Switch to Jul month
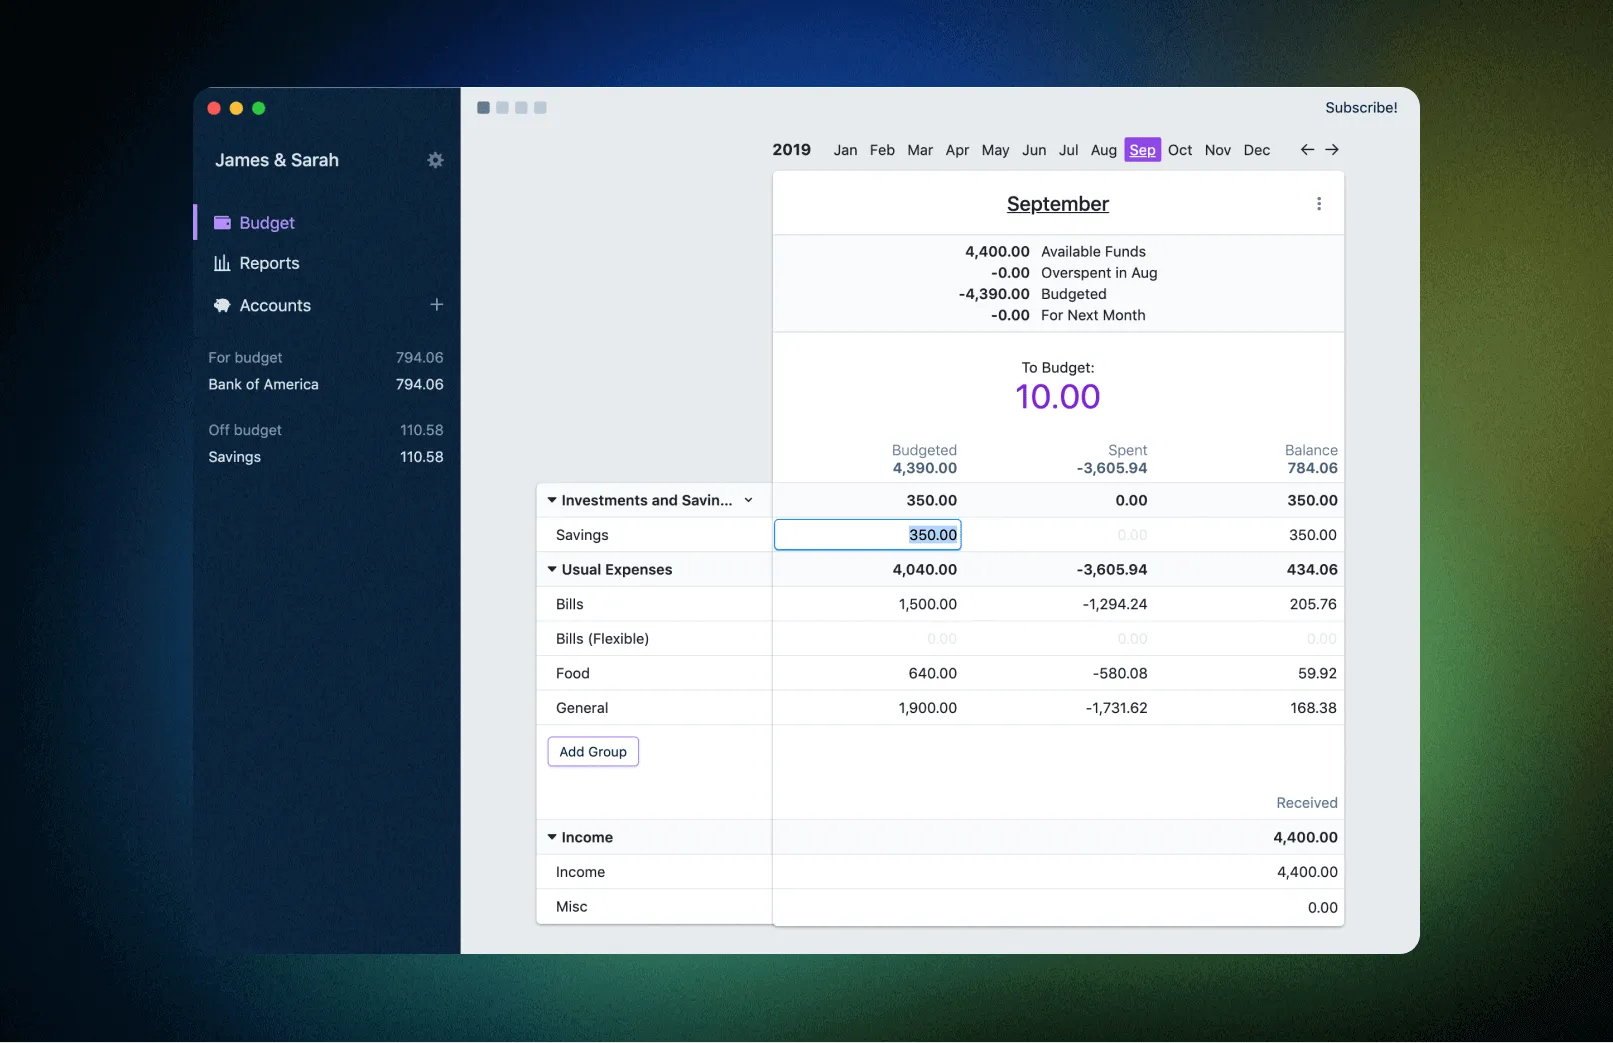The image size is (1613, 1043). point(1068,150)
